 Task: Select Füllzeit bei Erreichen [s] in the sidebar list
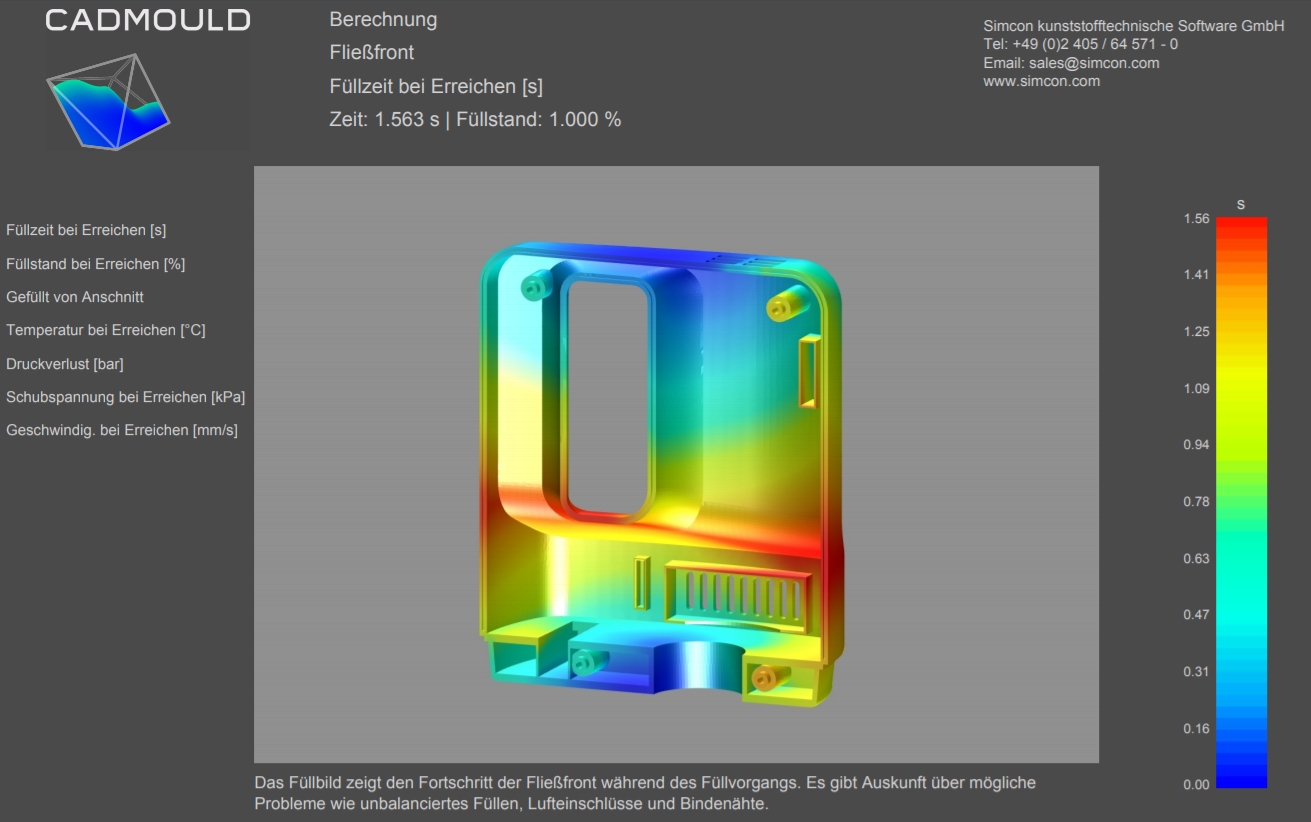tap(86, 230)
